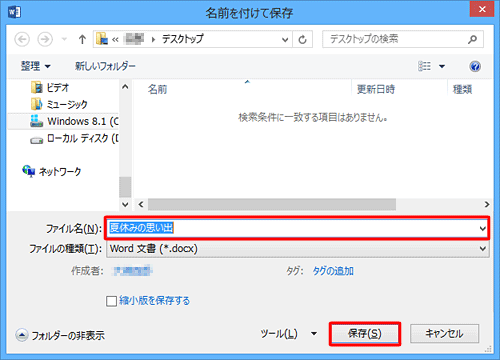Go up one folder level
Viewport: 500px width, 360px height.
[82, 39]
